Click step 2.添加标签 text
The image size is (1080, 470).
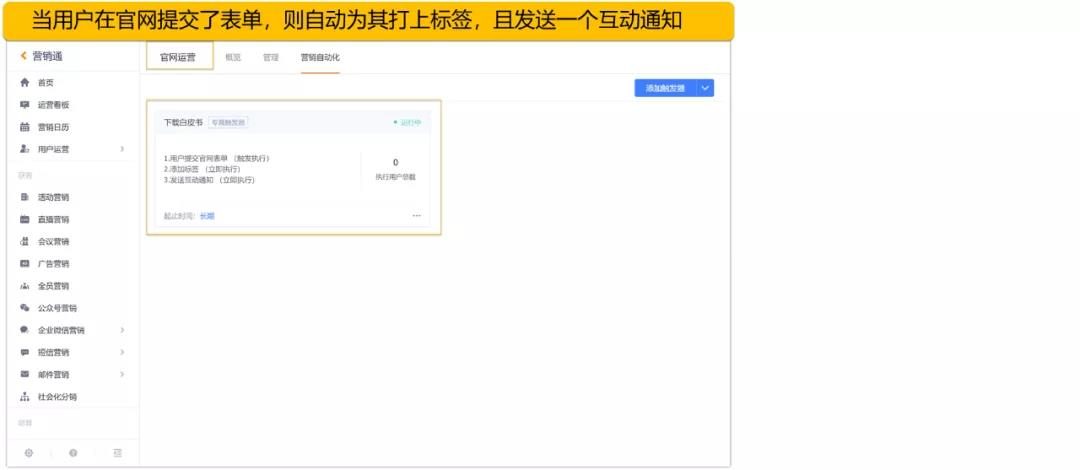202,169
